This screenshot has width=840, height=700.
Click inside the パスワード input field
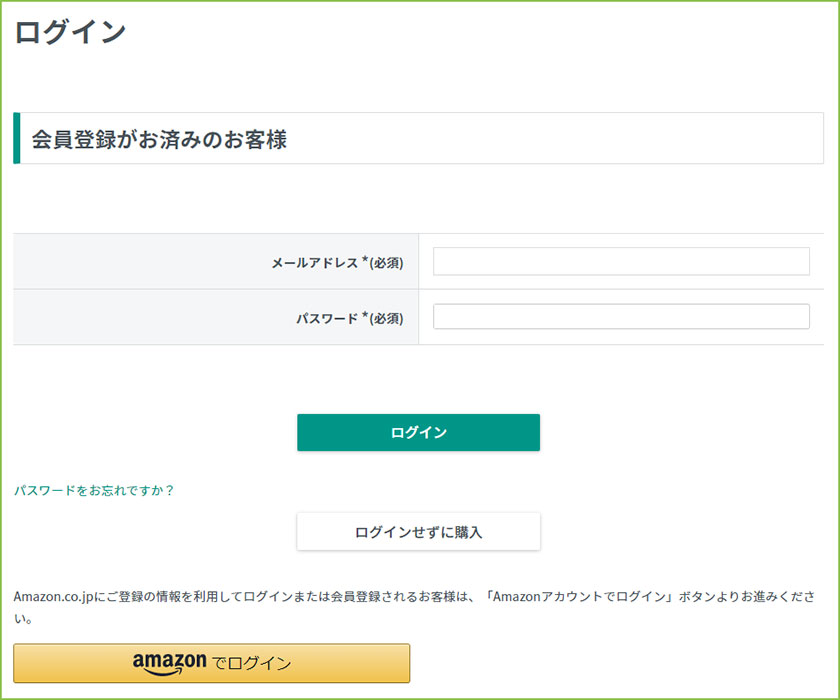tap(620, 316)
